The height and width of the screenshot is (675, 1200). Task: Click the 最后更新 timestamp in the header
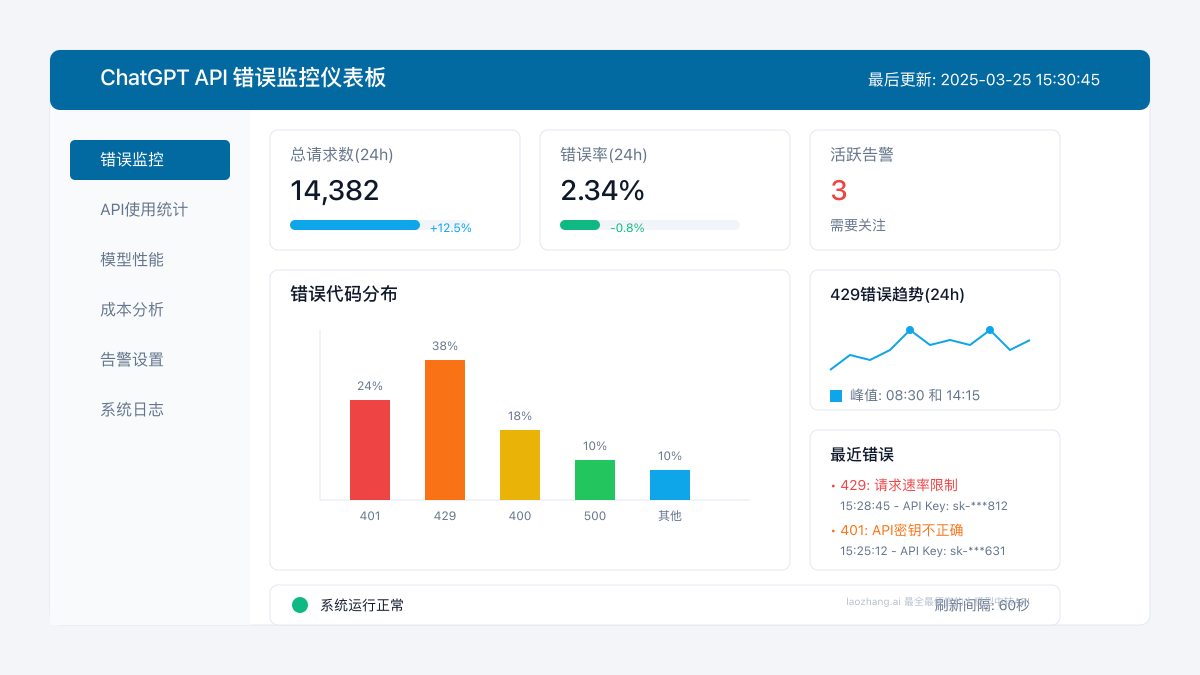coord(984,80)
